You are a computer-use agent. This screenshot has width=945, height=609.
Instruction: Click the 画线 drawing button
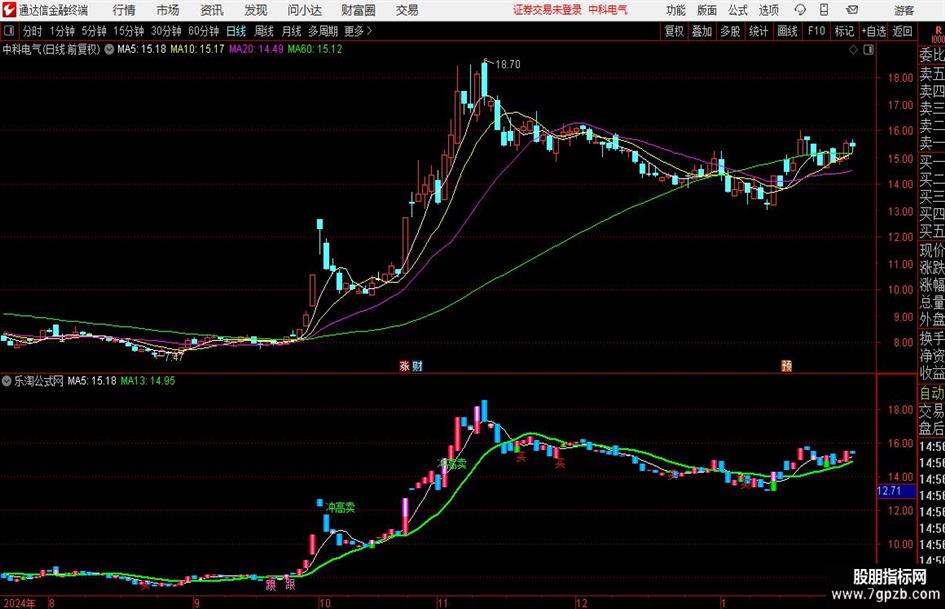pos(788,31)
